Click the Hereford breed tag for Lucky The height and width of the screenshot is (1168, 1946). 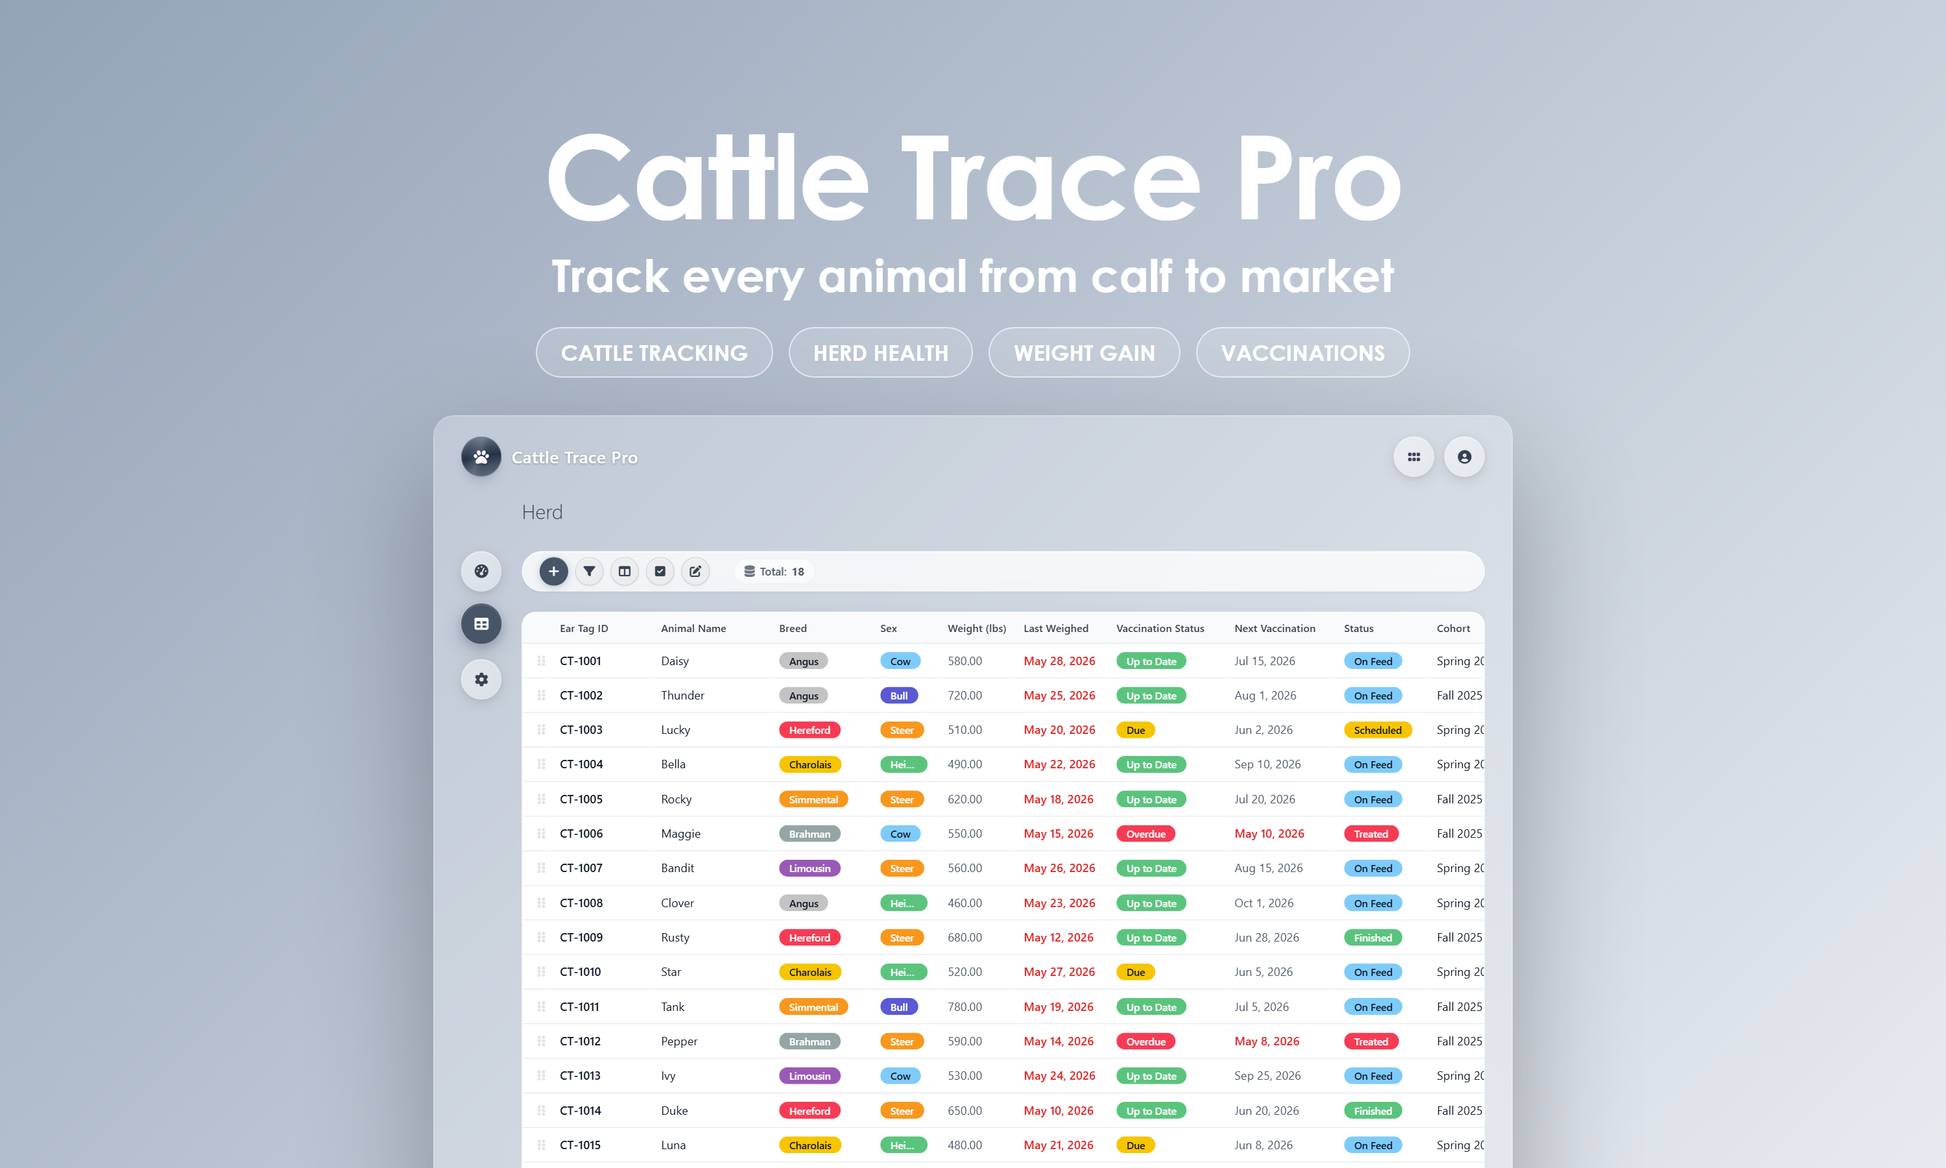[809, 730]
